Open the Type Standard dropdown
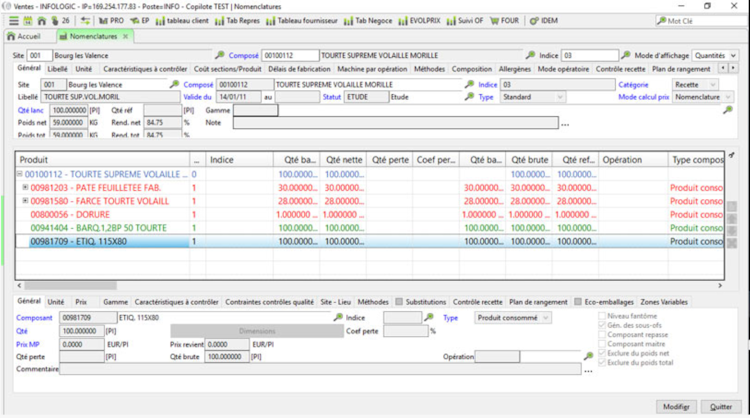The width and height of the screenshot is (750, 418). (x=532, y=97)
